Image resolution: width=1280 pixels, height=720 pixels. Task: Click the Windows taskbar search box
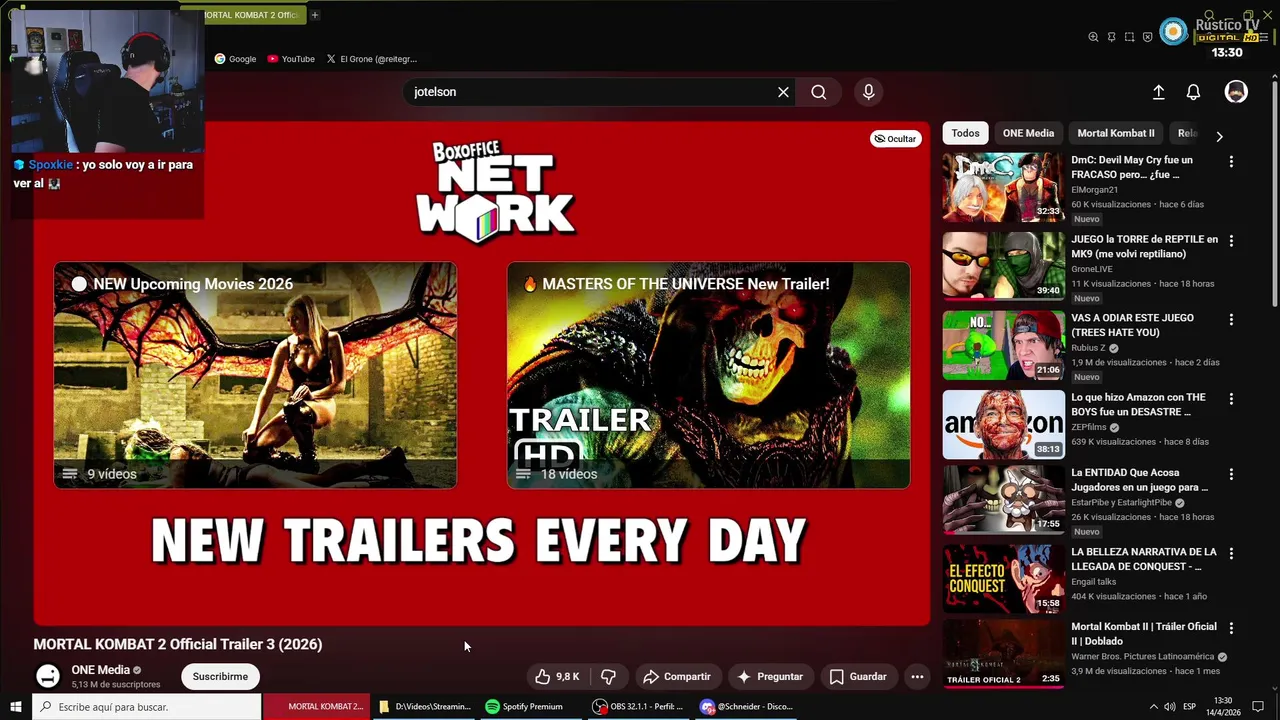click(147, 707)
